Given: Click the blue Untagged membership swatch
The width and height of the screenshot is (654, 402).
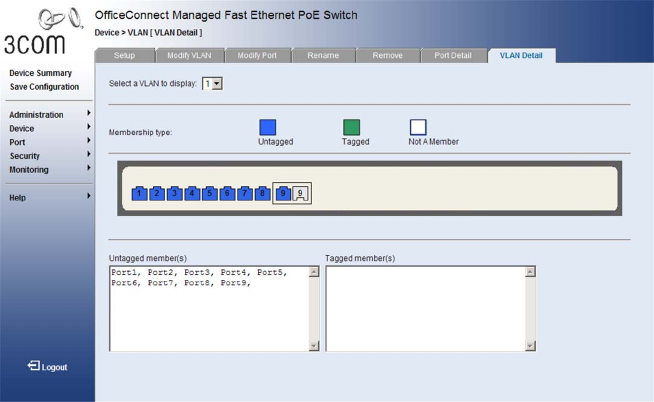Looking at the screenshot, I should point(268,127).
